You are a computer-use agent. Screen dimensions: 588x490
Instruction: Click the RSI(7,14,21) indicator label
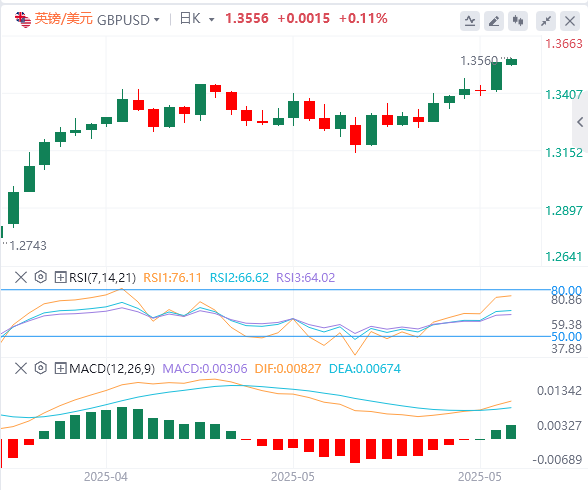click(102, 277)
